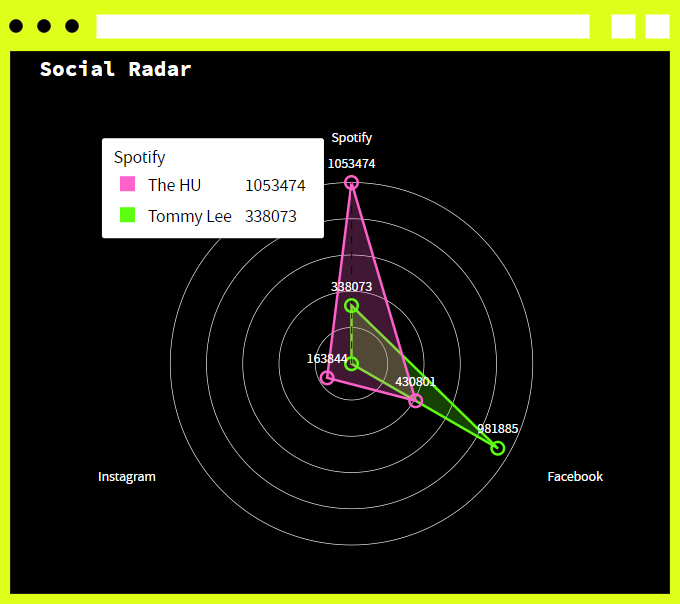This screenshot has height=604, width=680.
Task: Click the rightmost white square button
Action: [x=657, y=26]
